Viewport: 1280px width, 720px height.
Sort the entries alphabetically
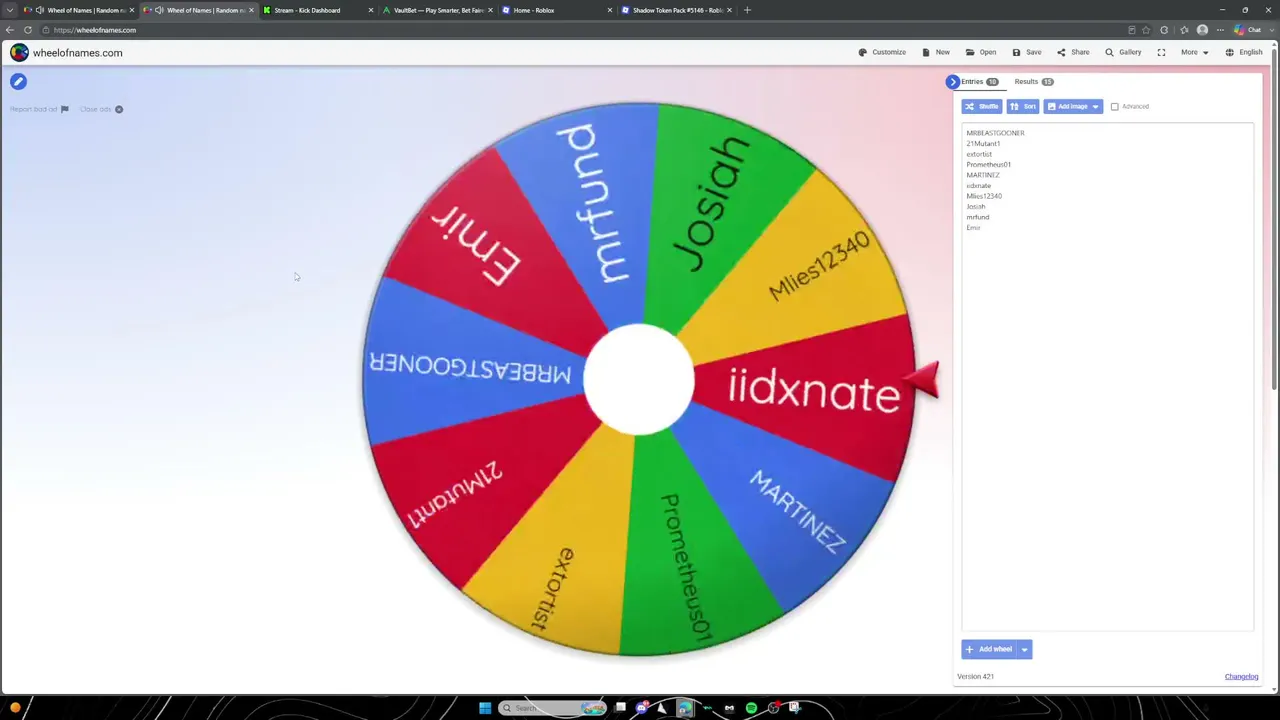click(1023, 106)
